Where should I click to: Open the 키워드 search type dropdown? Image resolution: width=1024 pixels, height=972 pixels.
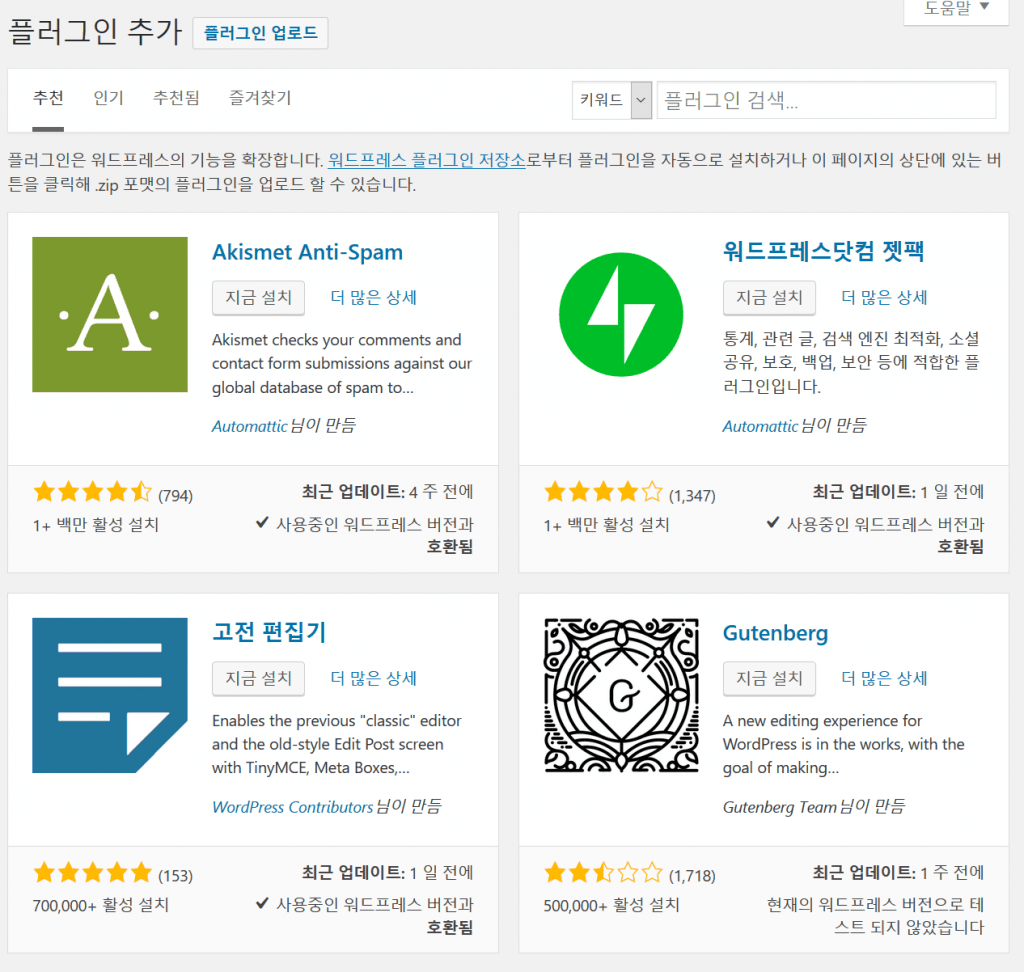coord(612,100)
